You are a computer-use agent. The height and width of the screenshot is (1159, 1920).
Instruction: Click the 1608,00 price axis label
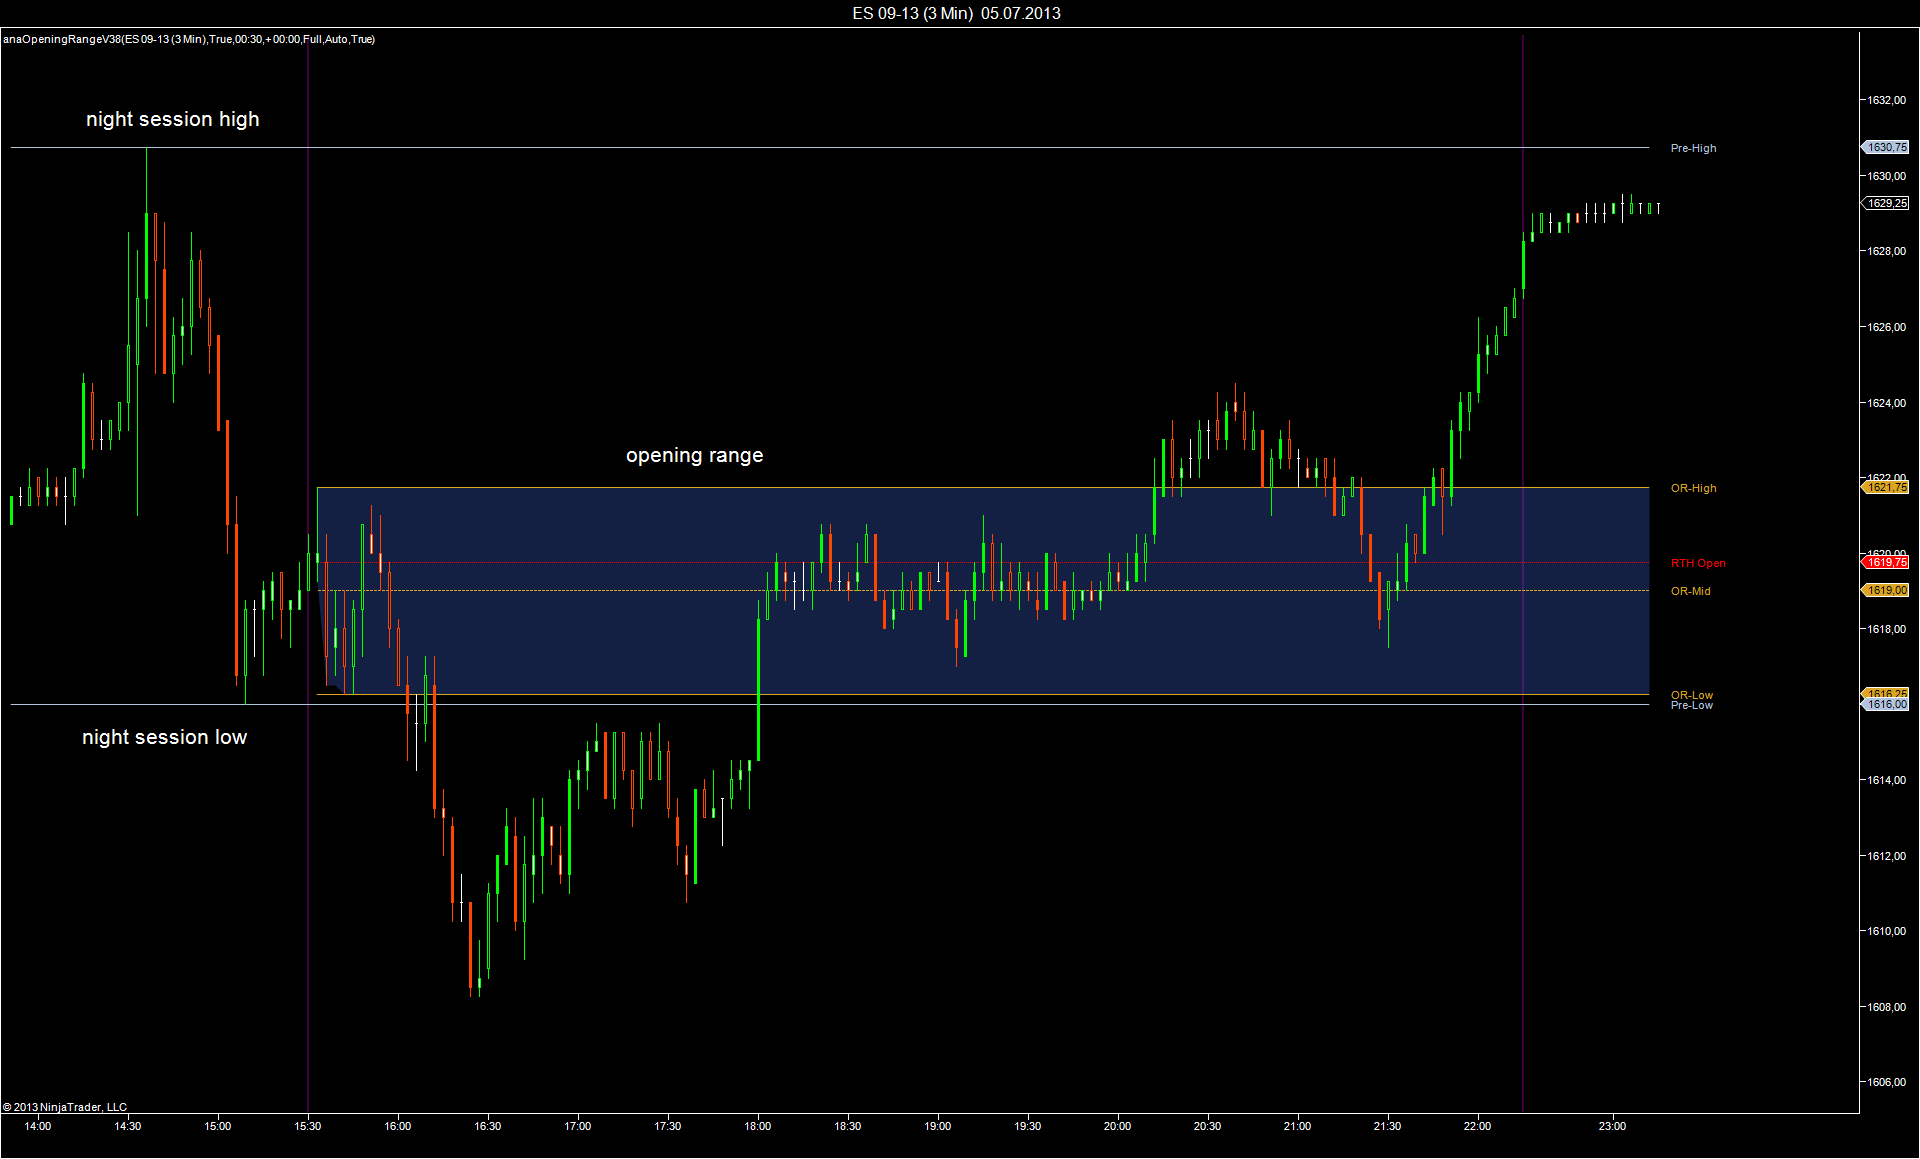tap(1886, 1007)
